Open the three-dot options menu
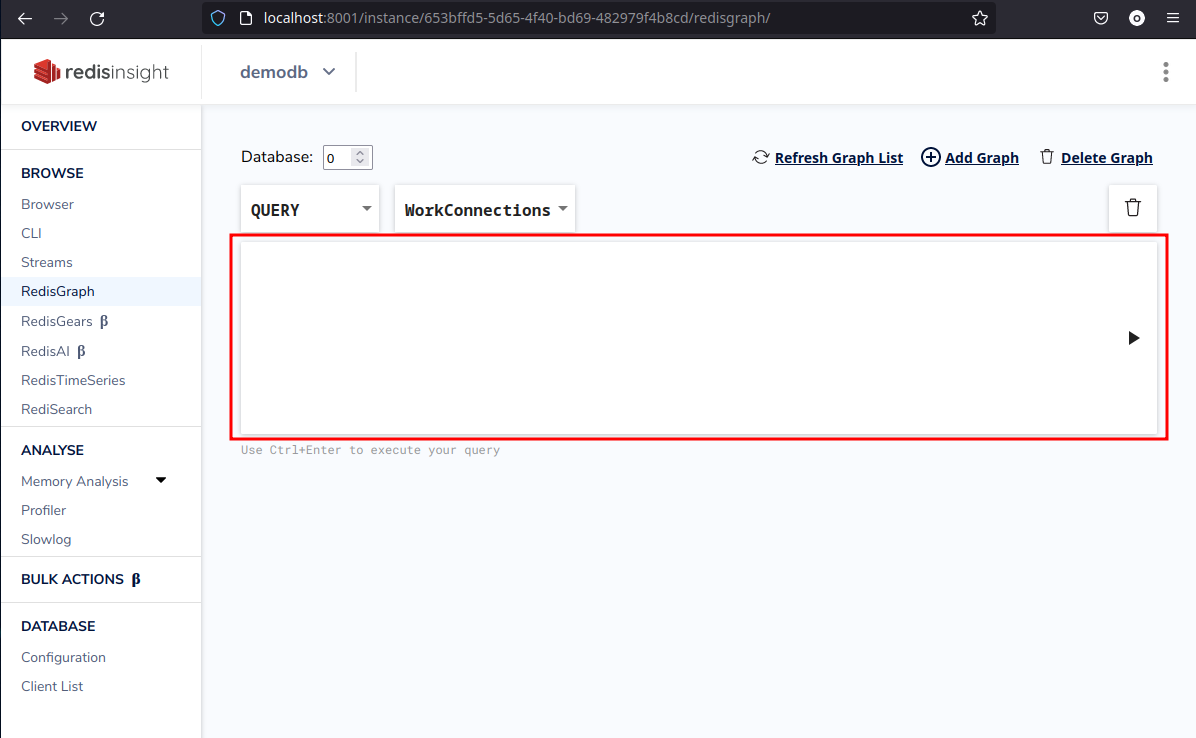This screenshot has height=738, width=1196. (x=1165, y=72)
